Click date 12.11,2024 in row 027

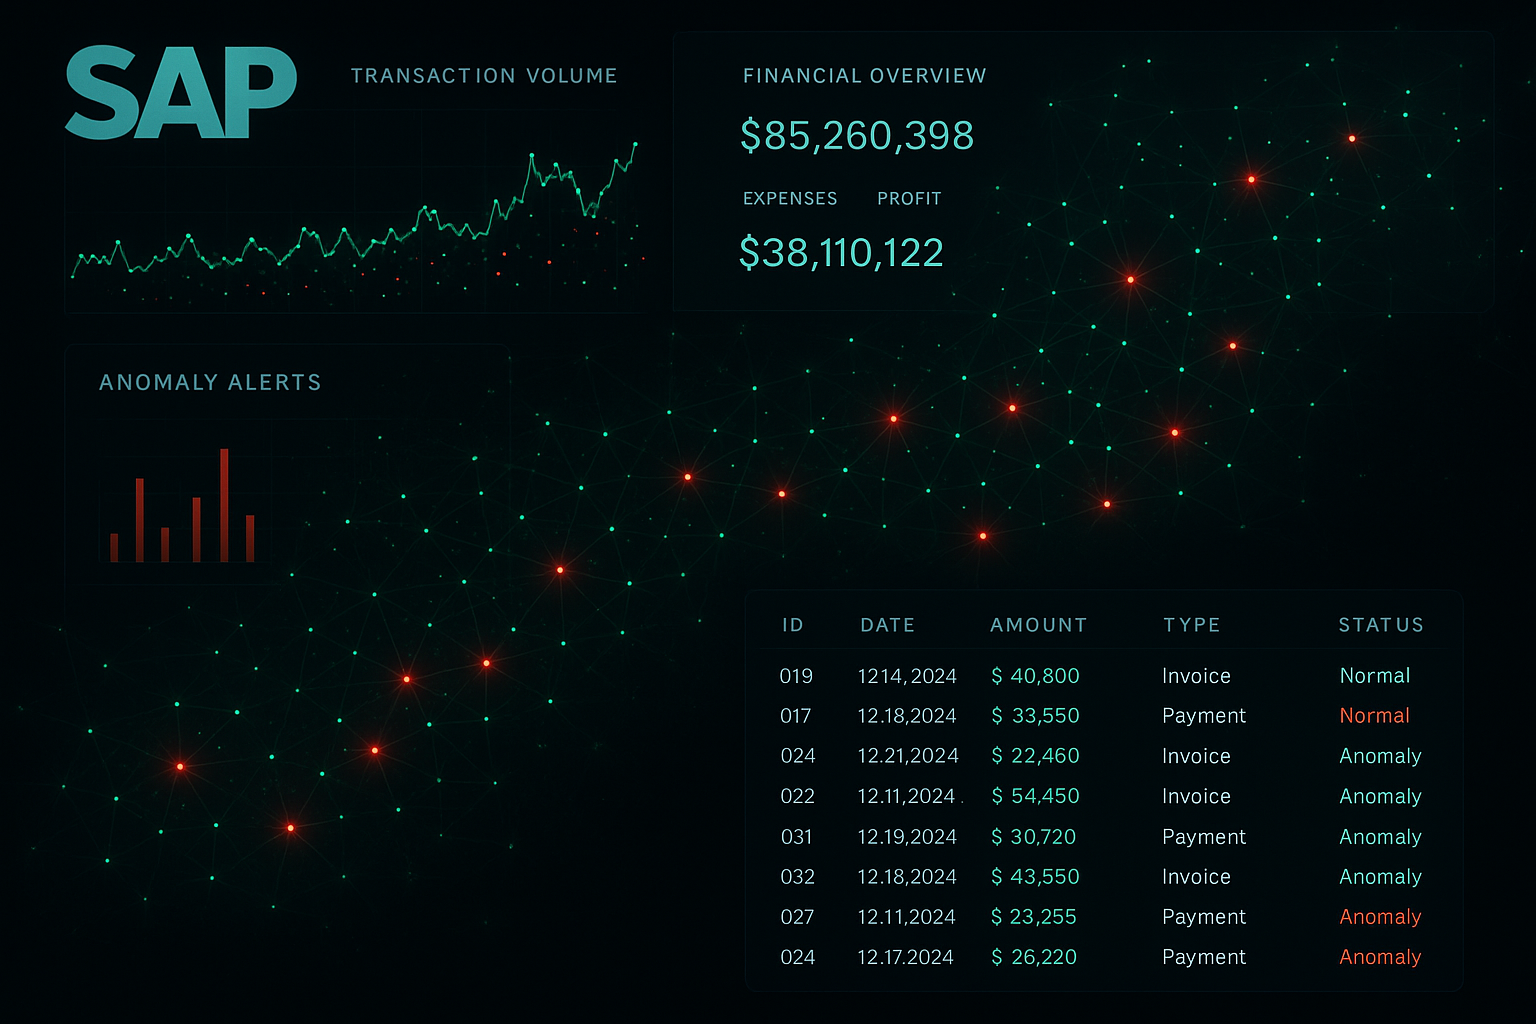[x=906, y=917]
